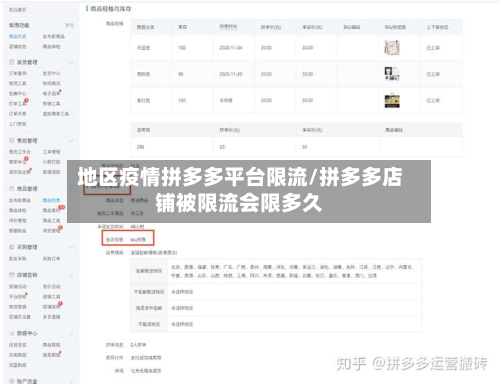
Task: Open SKU thumbnail in the third row
Action: coord(392,101)
